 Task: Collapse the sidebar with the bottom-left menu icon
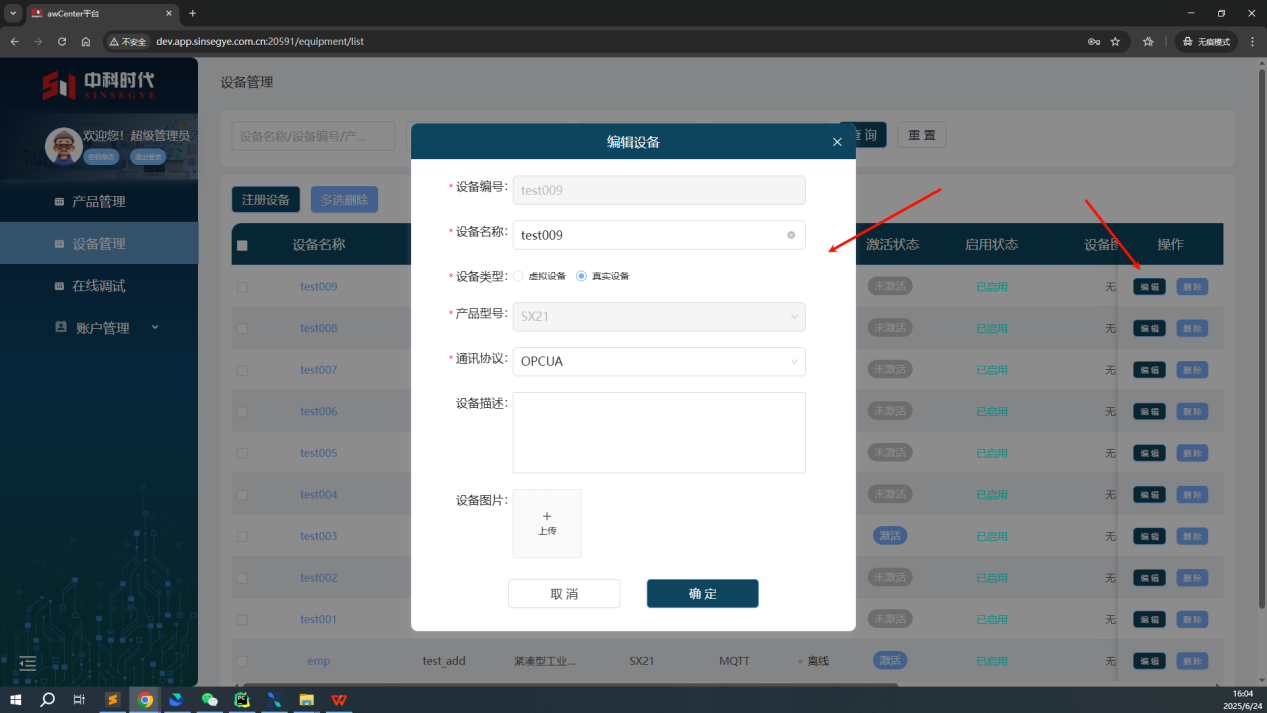point(28,663)
